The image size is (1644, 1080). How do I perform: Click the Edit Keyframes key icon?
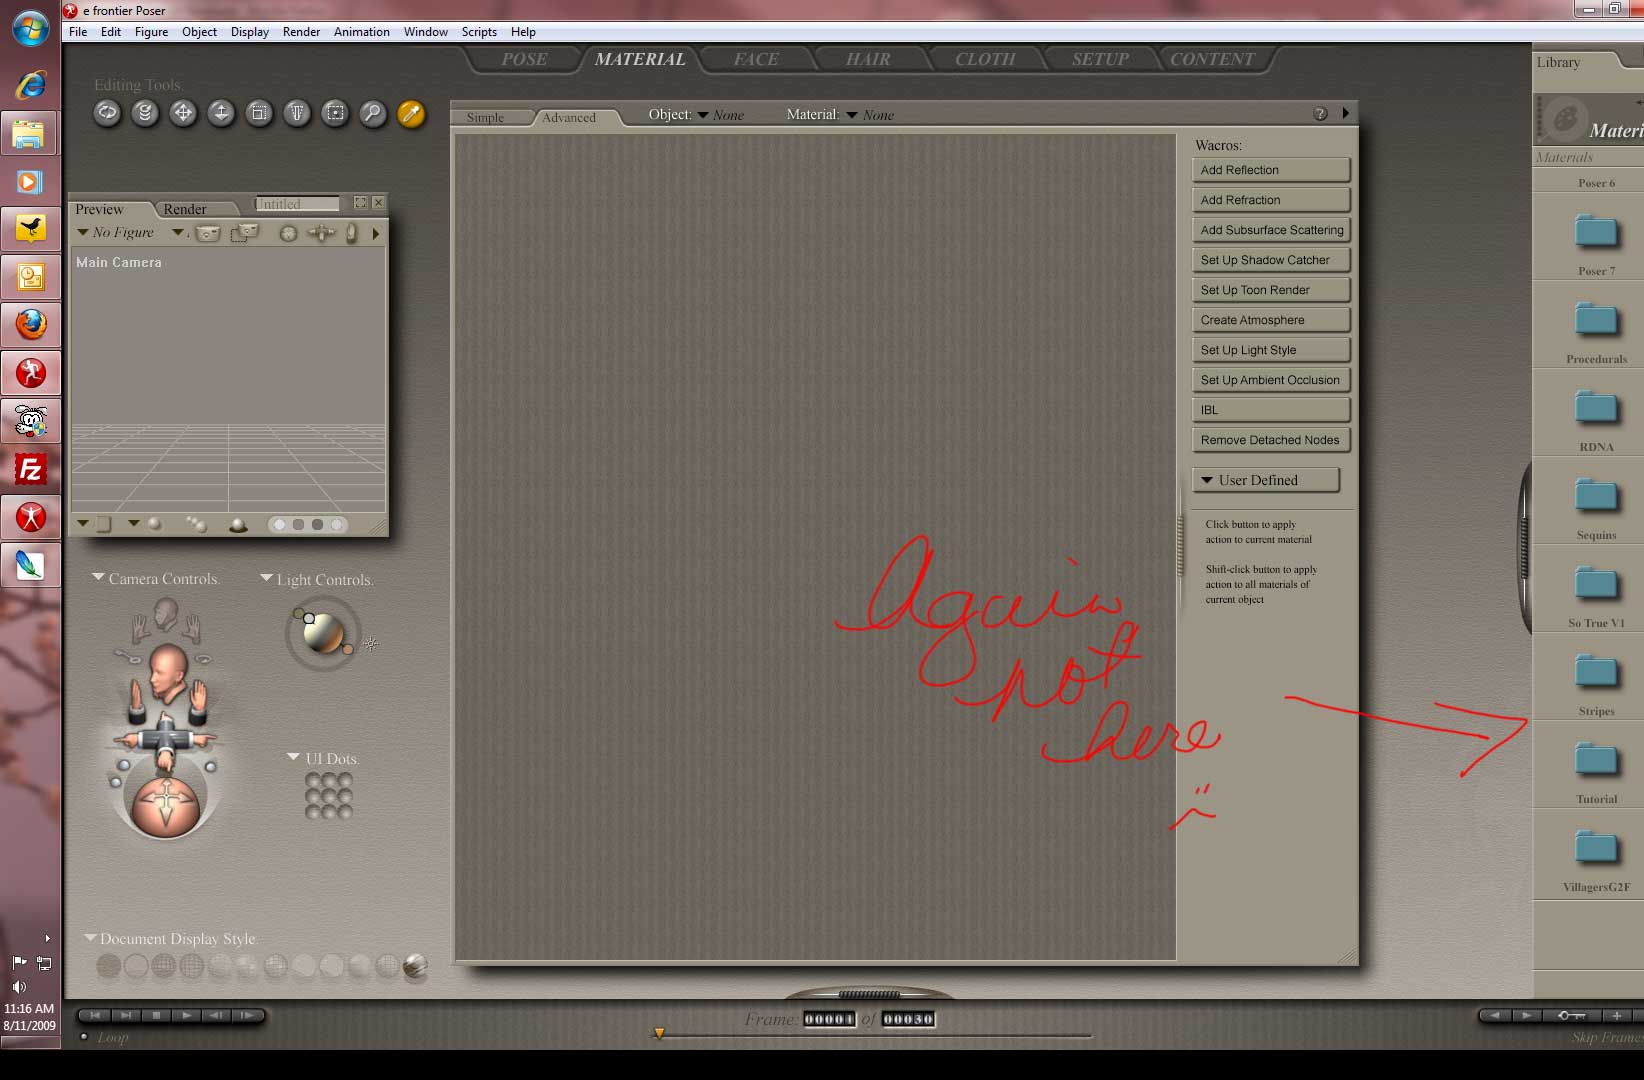(1570, 1016)
